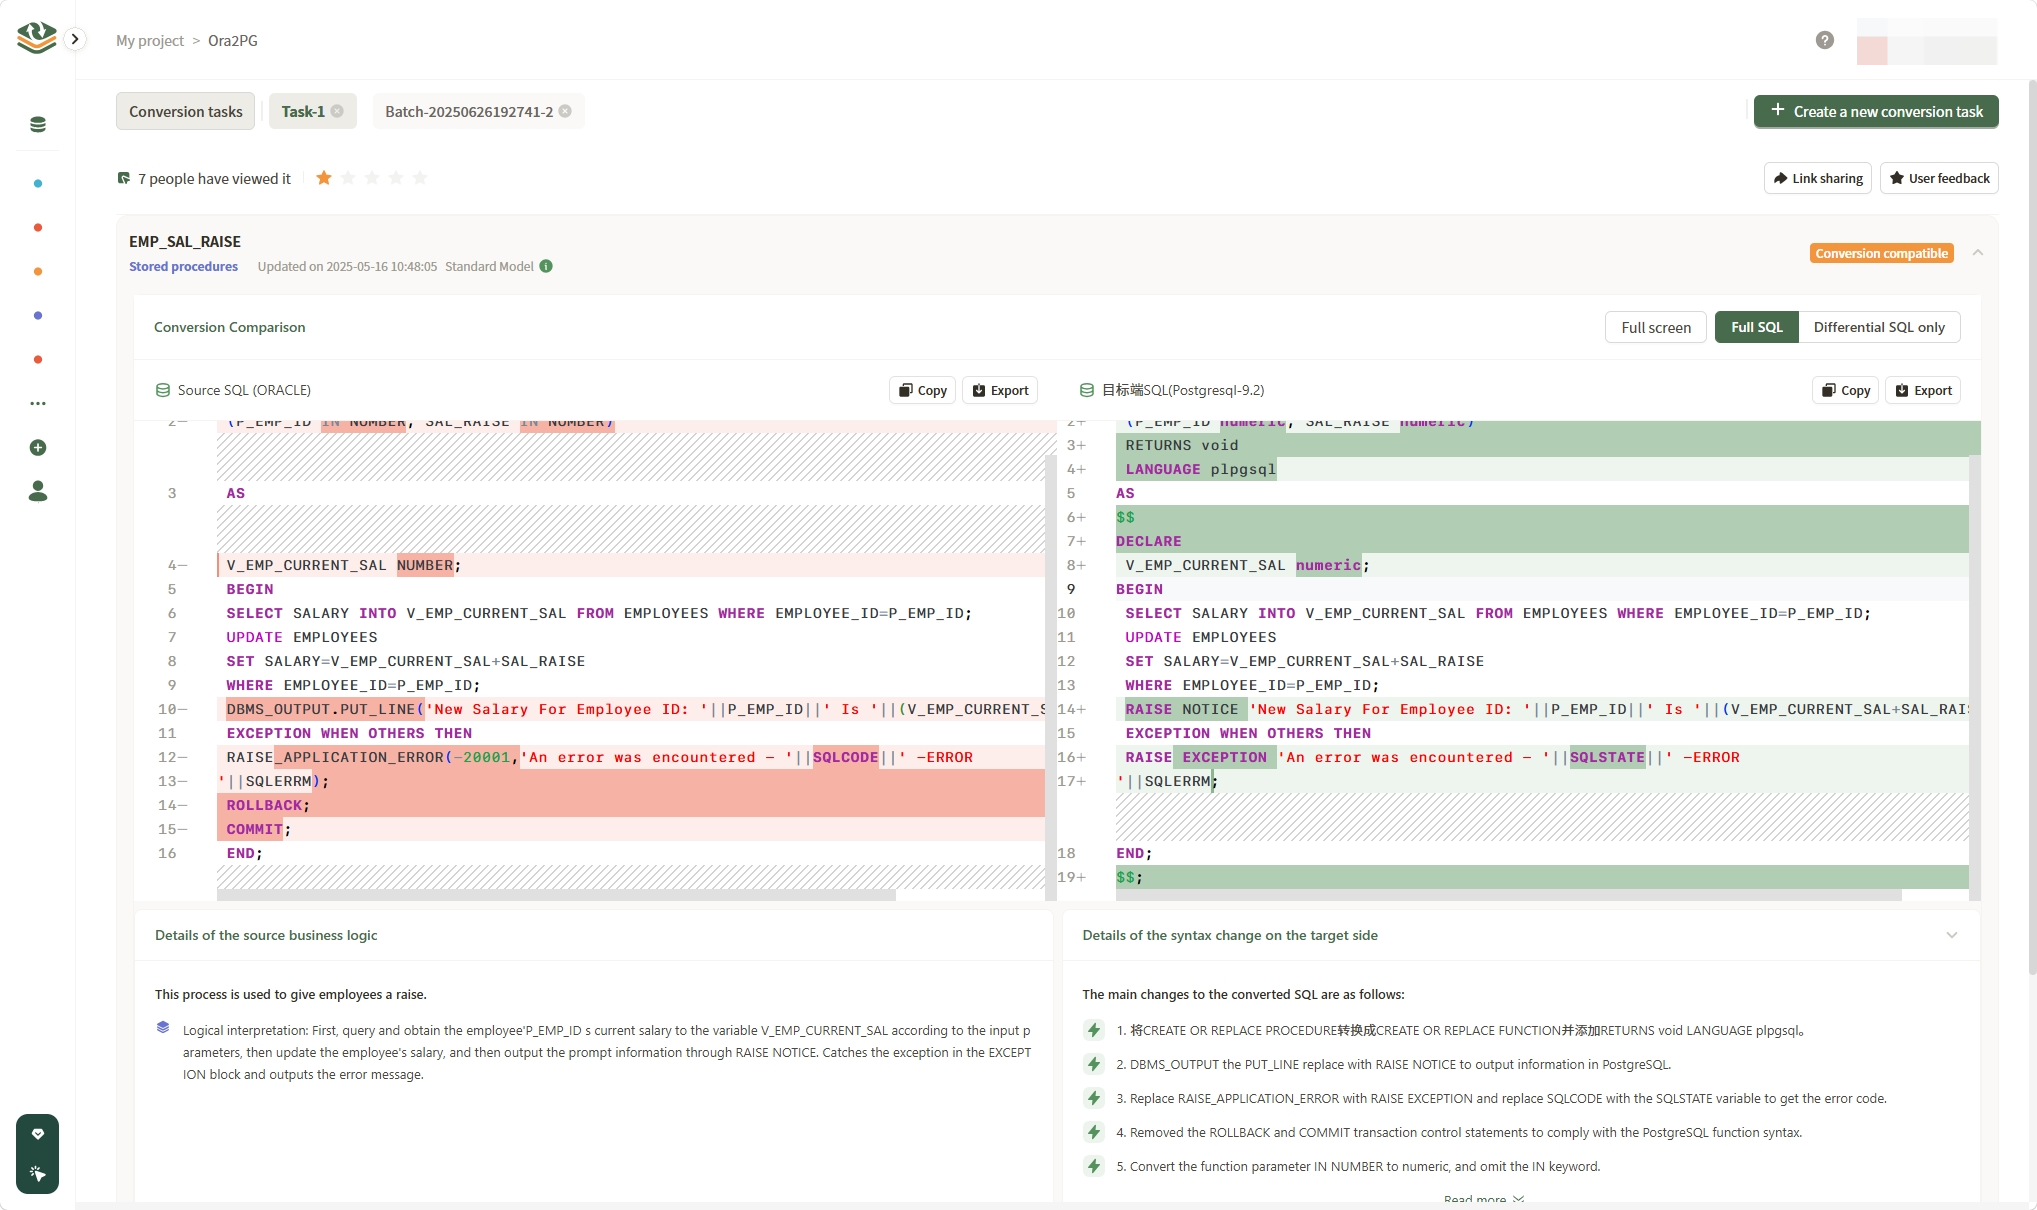Viewport: 2037px width, 1210px height.
Task: Click the teal dot sidebar item
Action: 38,183
